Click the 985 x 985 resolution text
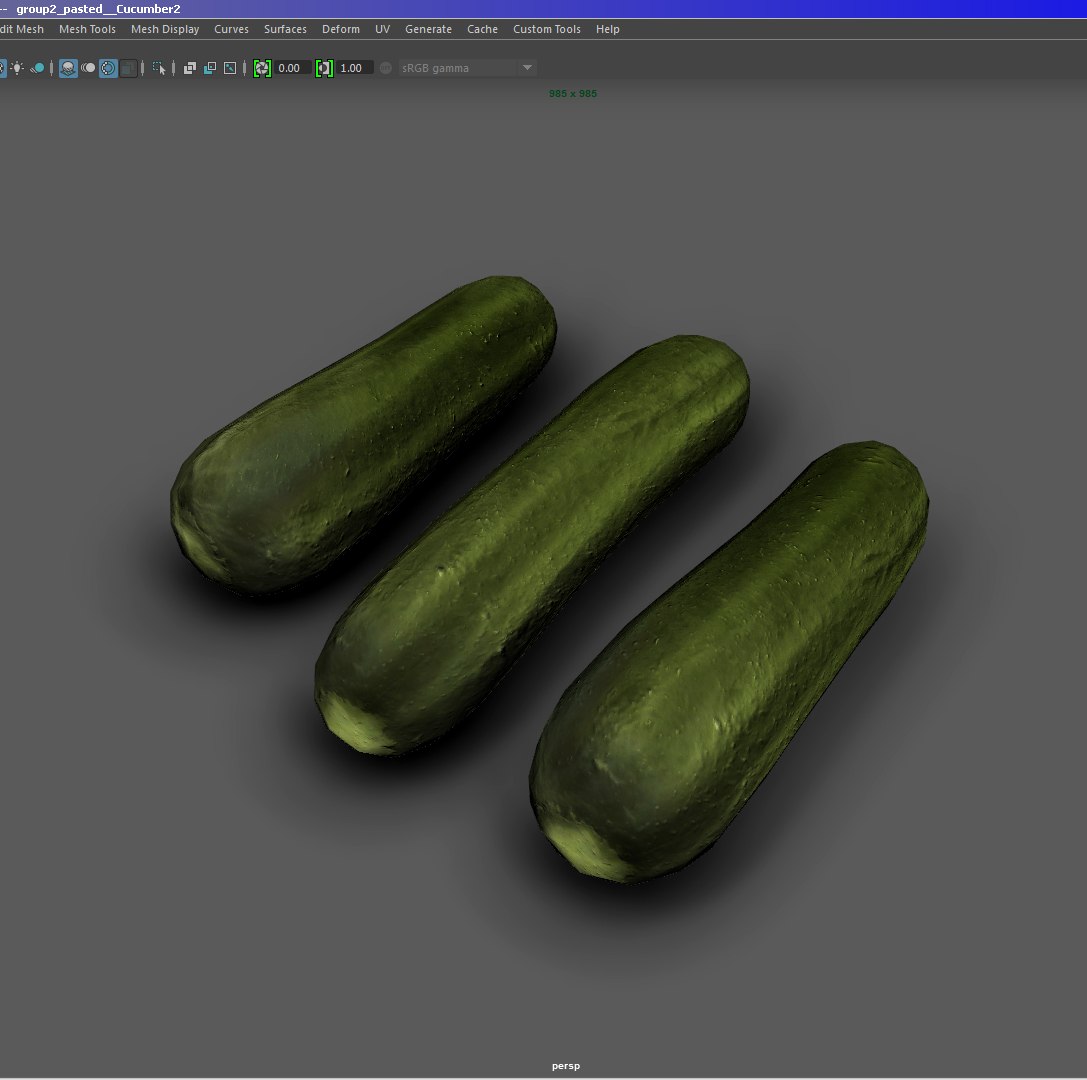 [x=573, y=94]
